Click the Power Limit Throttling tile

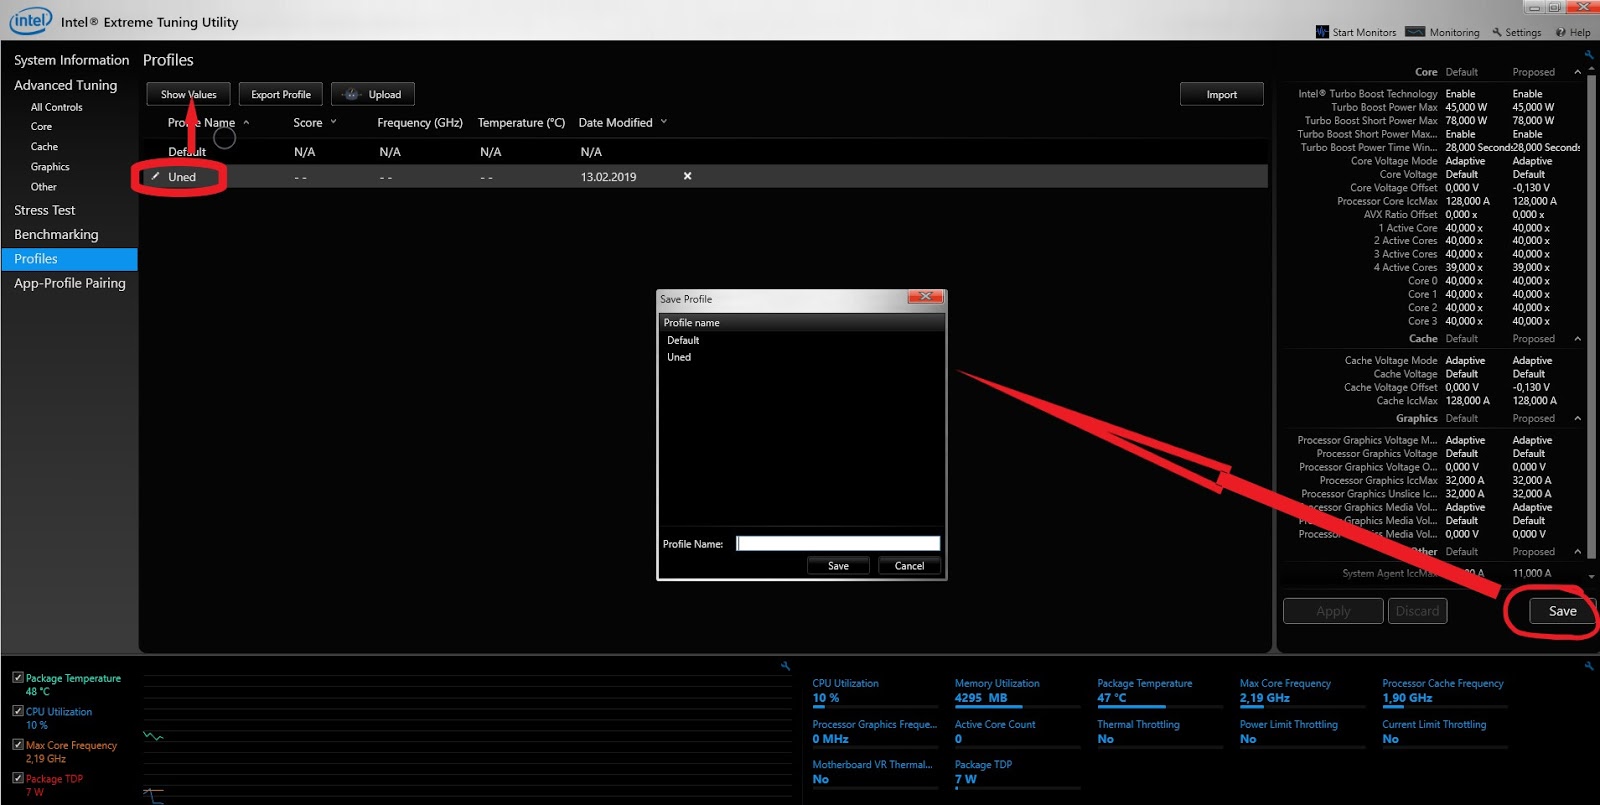(1303, 732)
